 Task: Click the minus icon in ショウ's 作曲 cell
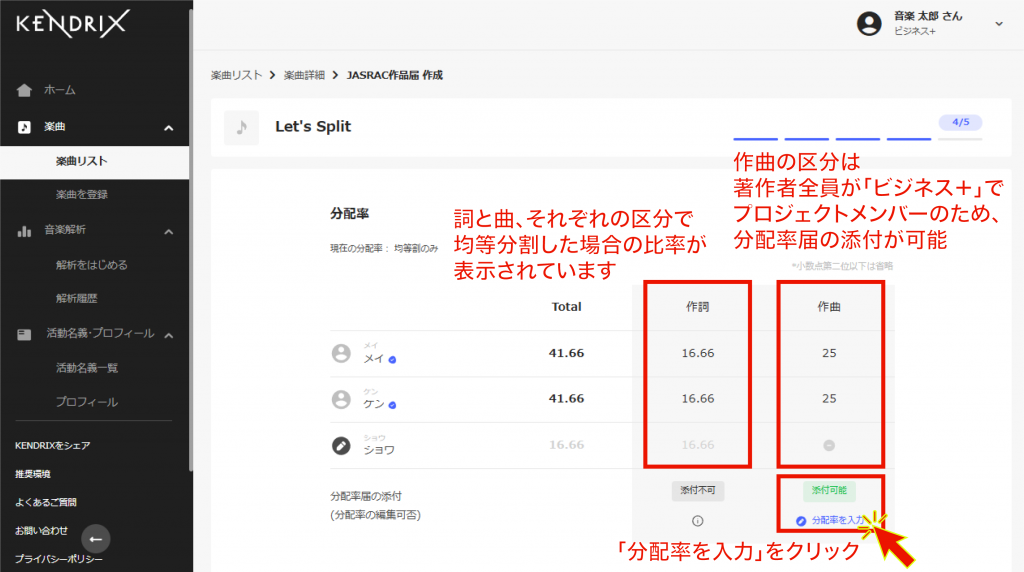(829, 446)
